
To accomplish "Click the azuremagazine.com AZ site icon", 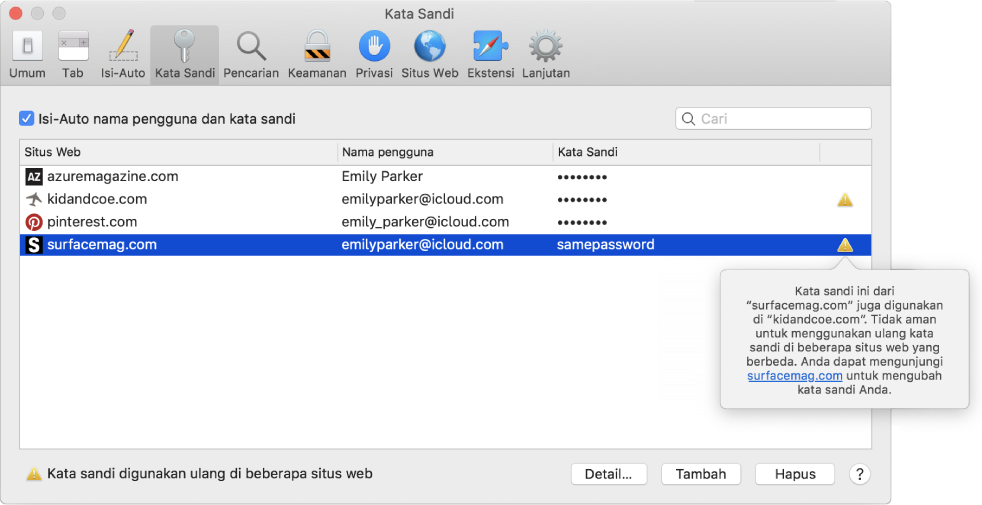I will point(34,177).
